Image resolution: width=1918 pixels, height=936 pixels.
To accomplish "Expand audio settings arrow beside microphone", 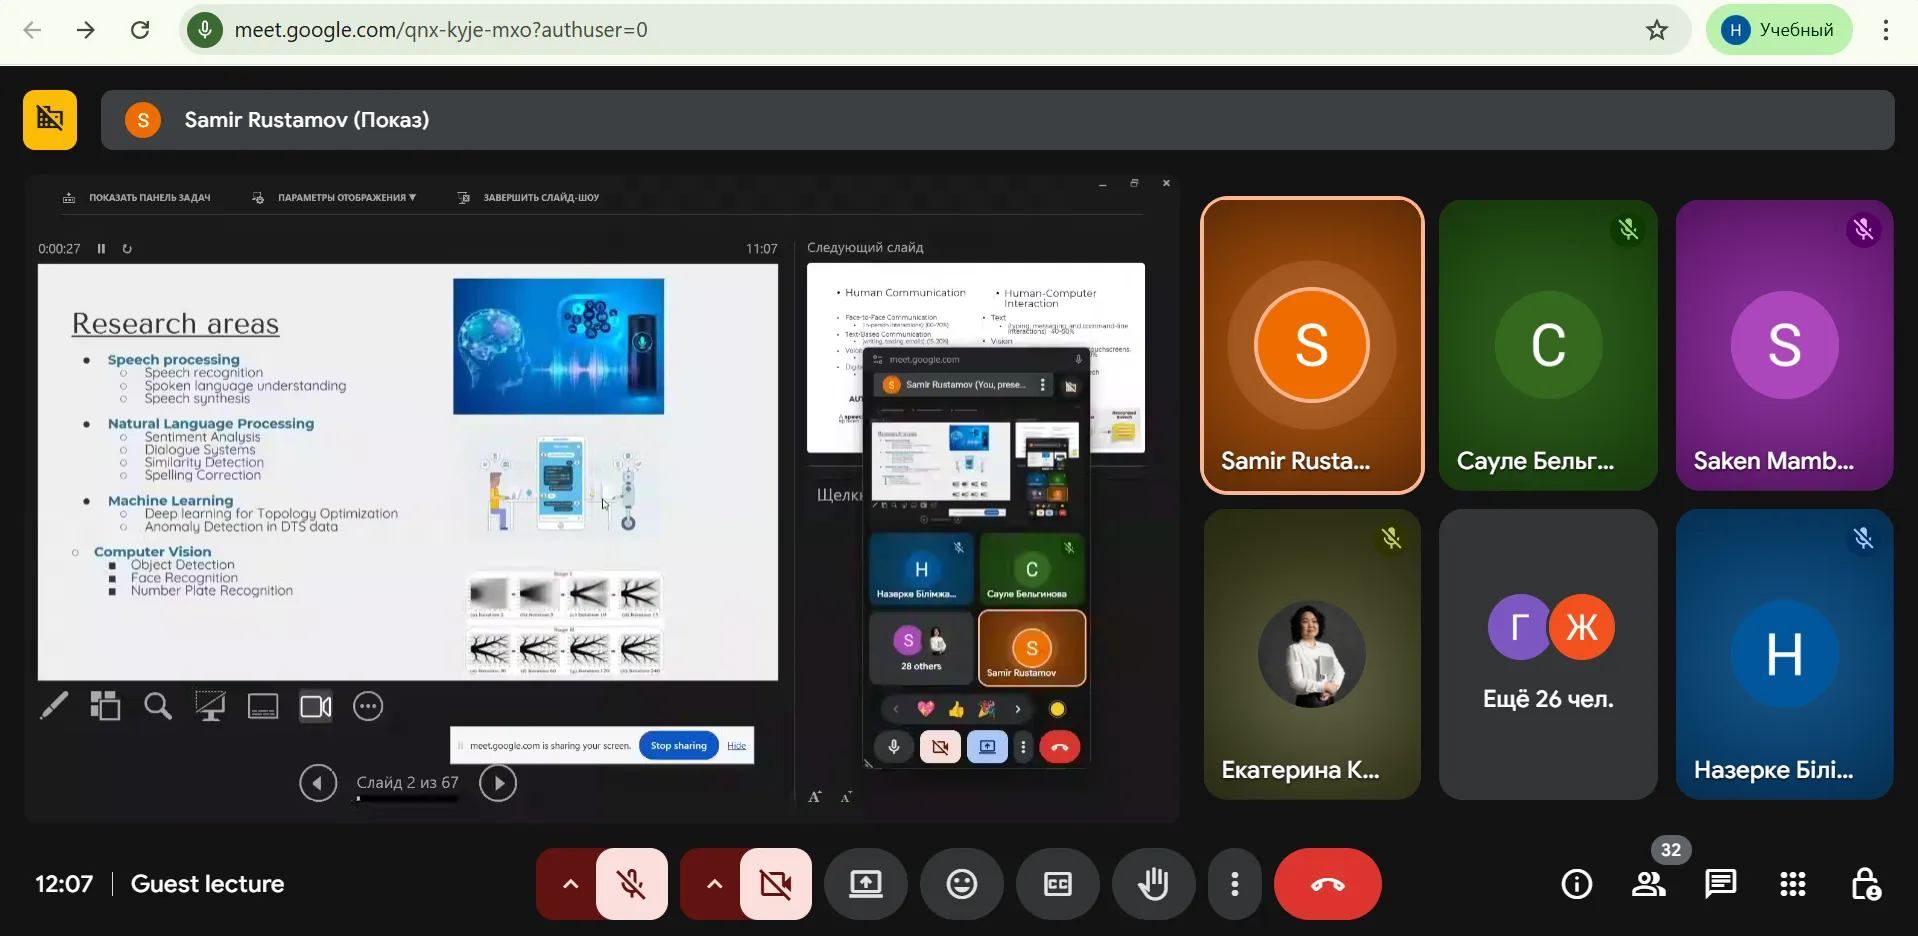I will [x=570, y=884].
